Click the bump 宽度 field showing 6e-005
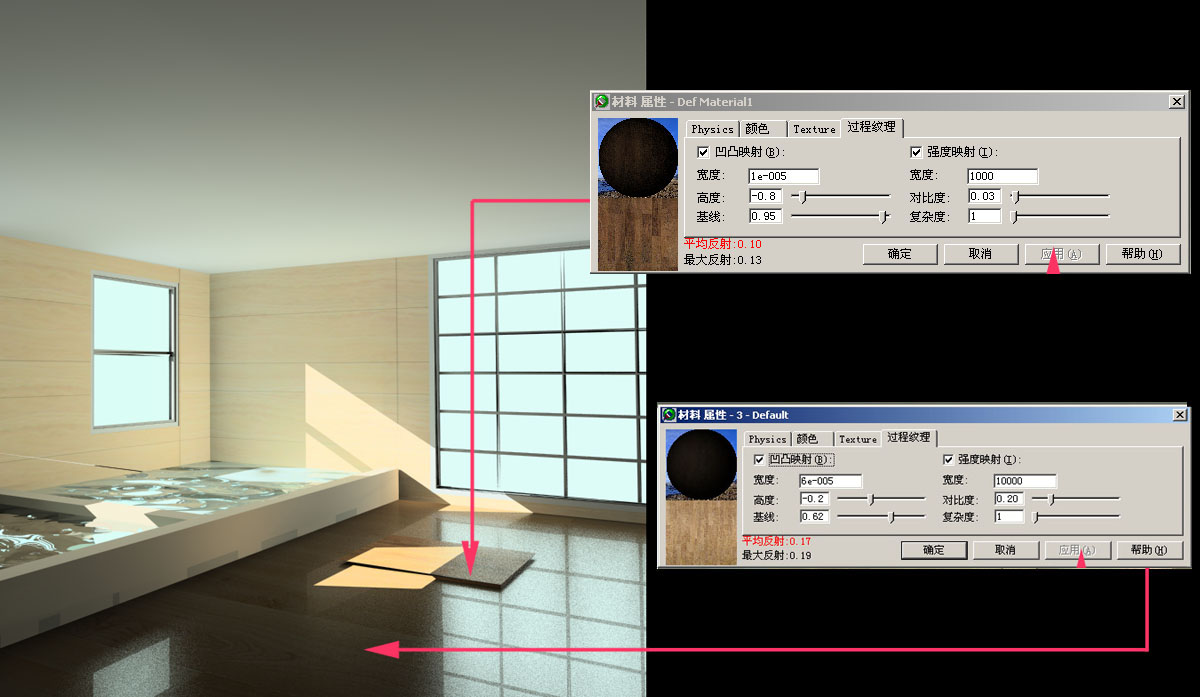 click(x=830, y=481)
